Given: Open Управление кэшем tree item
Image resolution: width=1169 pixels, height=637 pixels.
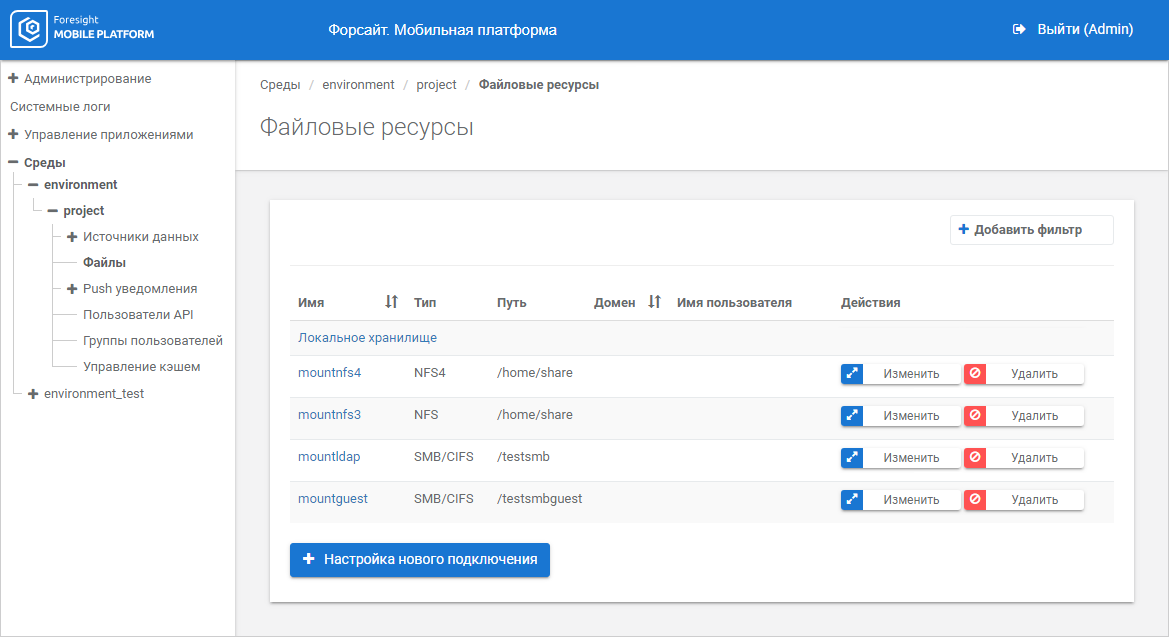Looking at the screenshot, I should 141,367.
